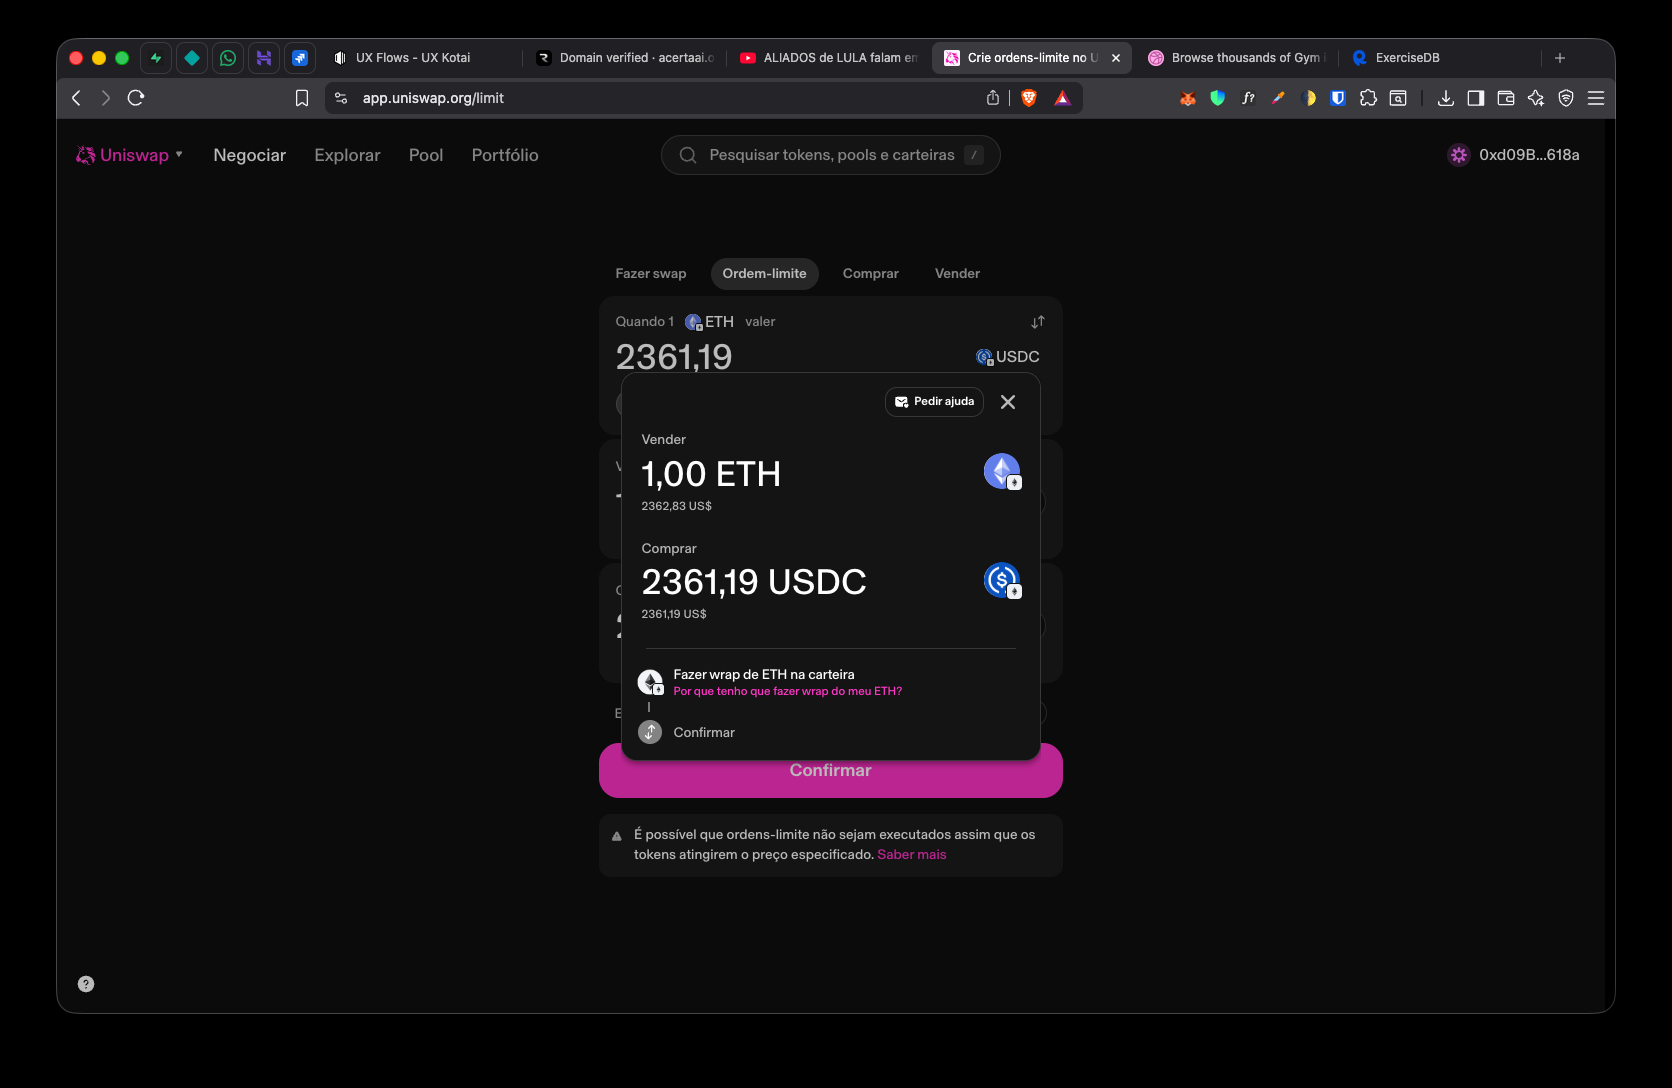Reload the Uniswap page
This screenshot has height=1088, width=1672.
(136, 98)
